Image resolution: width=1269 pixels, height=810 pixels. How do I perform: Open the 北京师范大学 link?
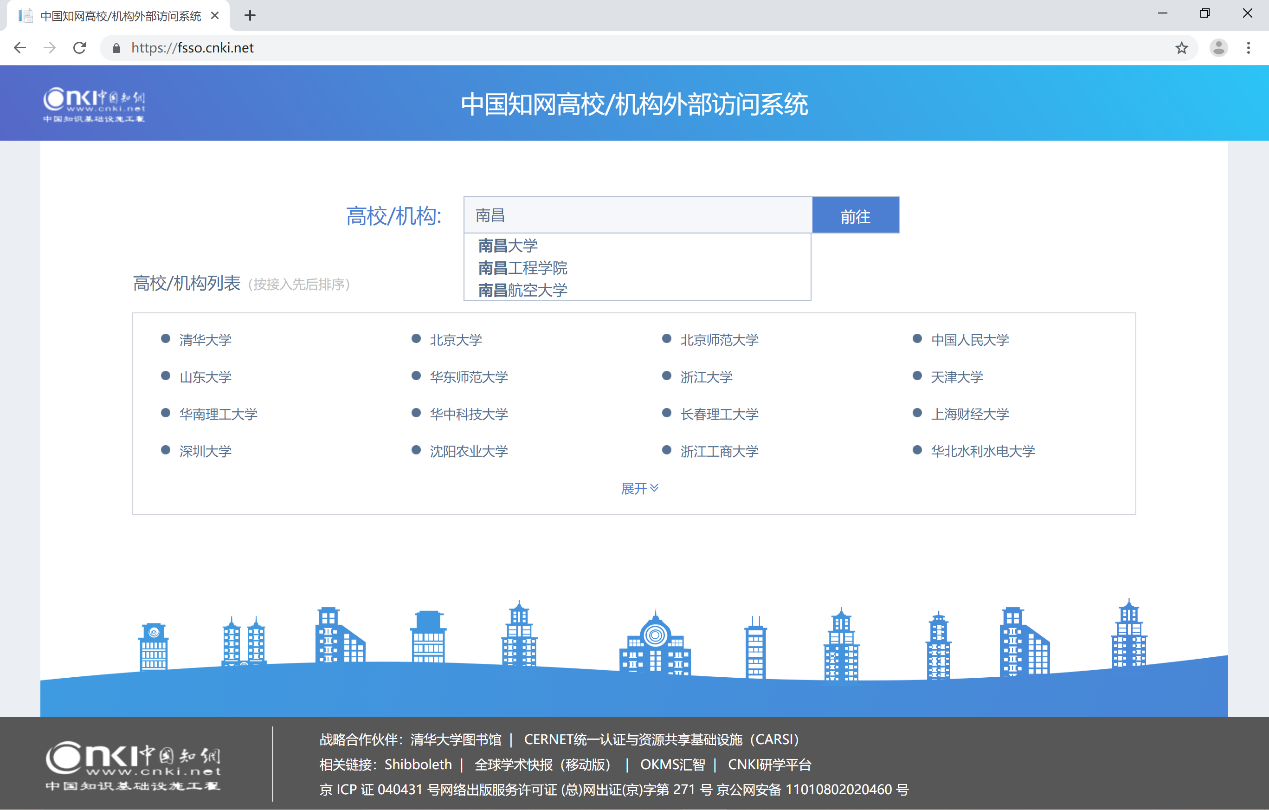(720, 340)
